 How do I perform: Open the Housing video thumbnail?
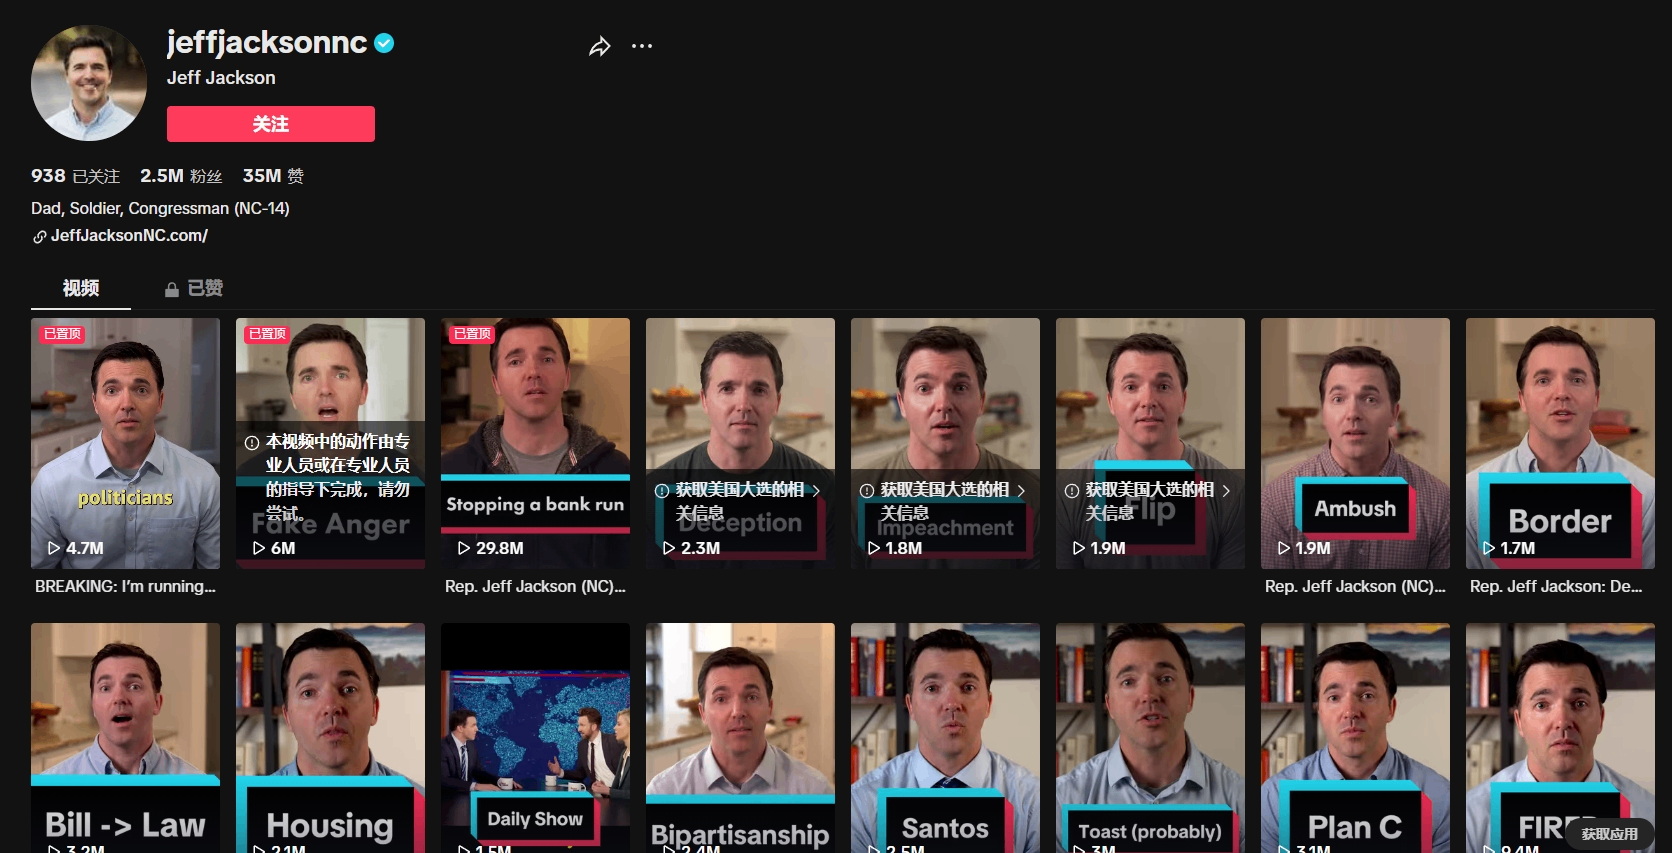click(x=330, y=738)
